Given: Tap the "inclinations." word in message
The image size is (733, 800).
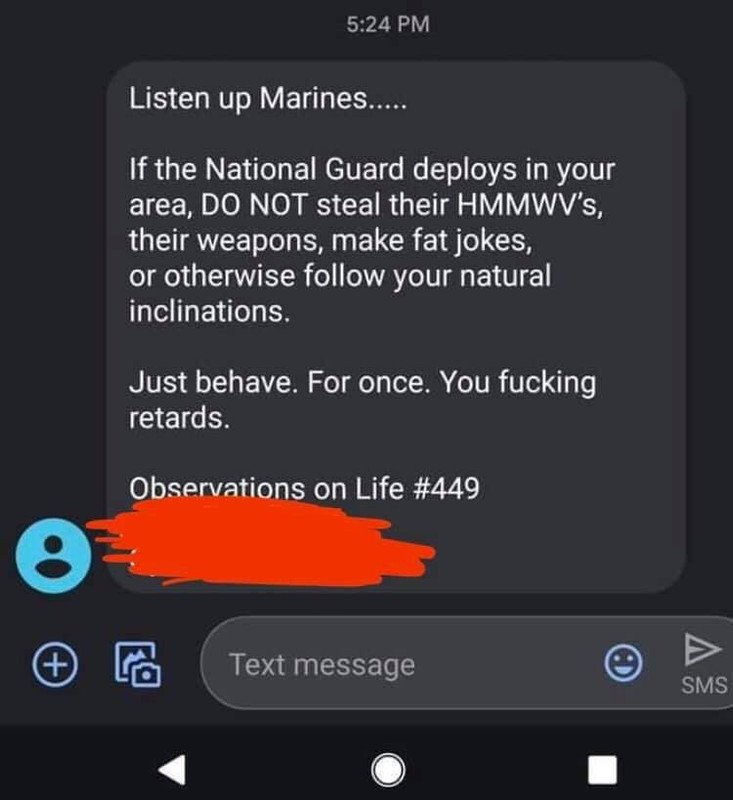Looking at the screenshot, I should (210, 311).
